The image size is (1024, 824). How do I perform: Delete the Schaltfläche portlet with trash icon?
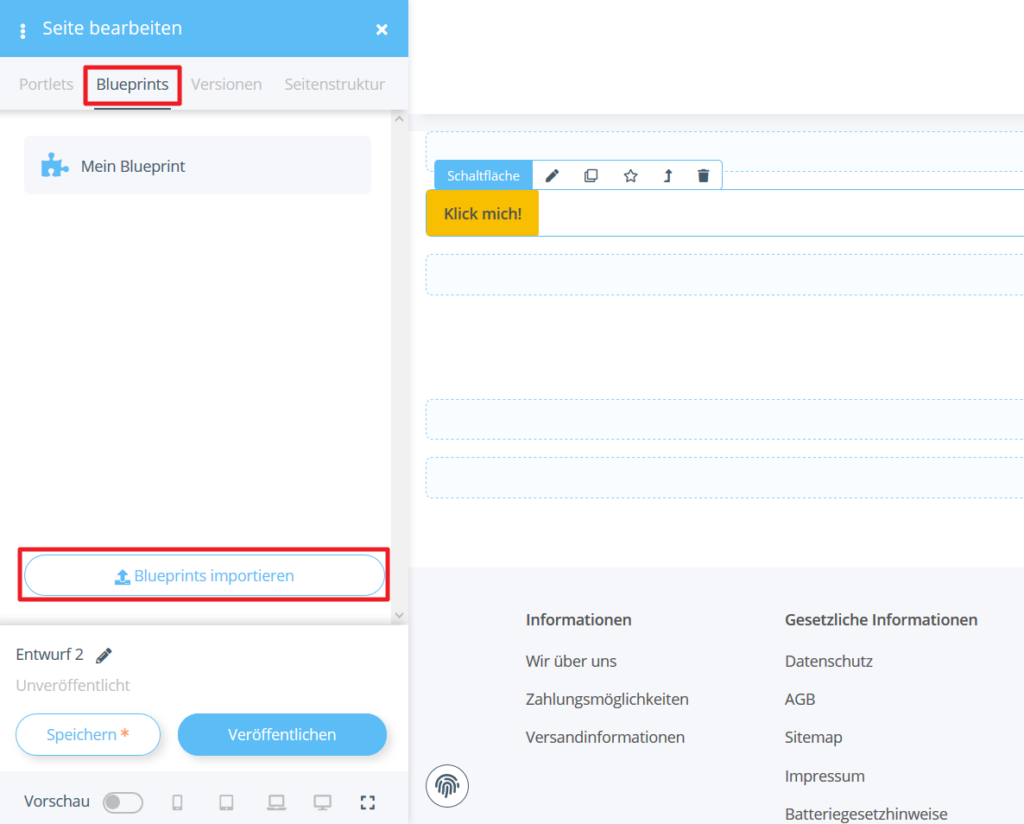(703, 176)
